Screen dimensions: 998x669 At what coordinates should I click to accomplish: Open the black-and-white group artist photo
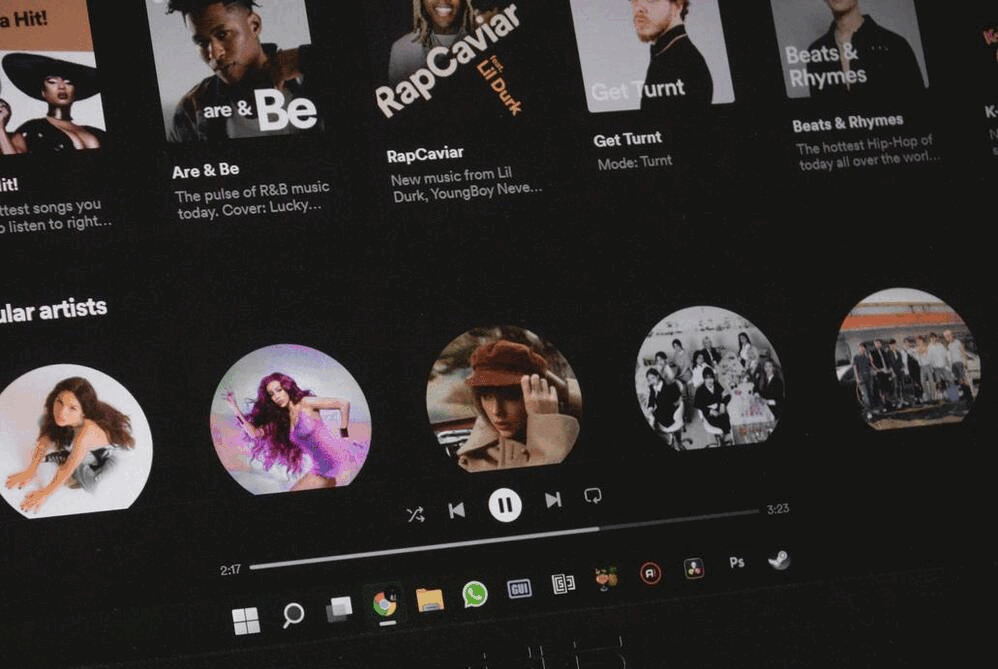click(x=710, y=378)
